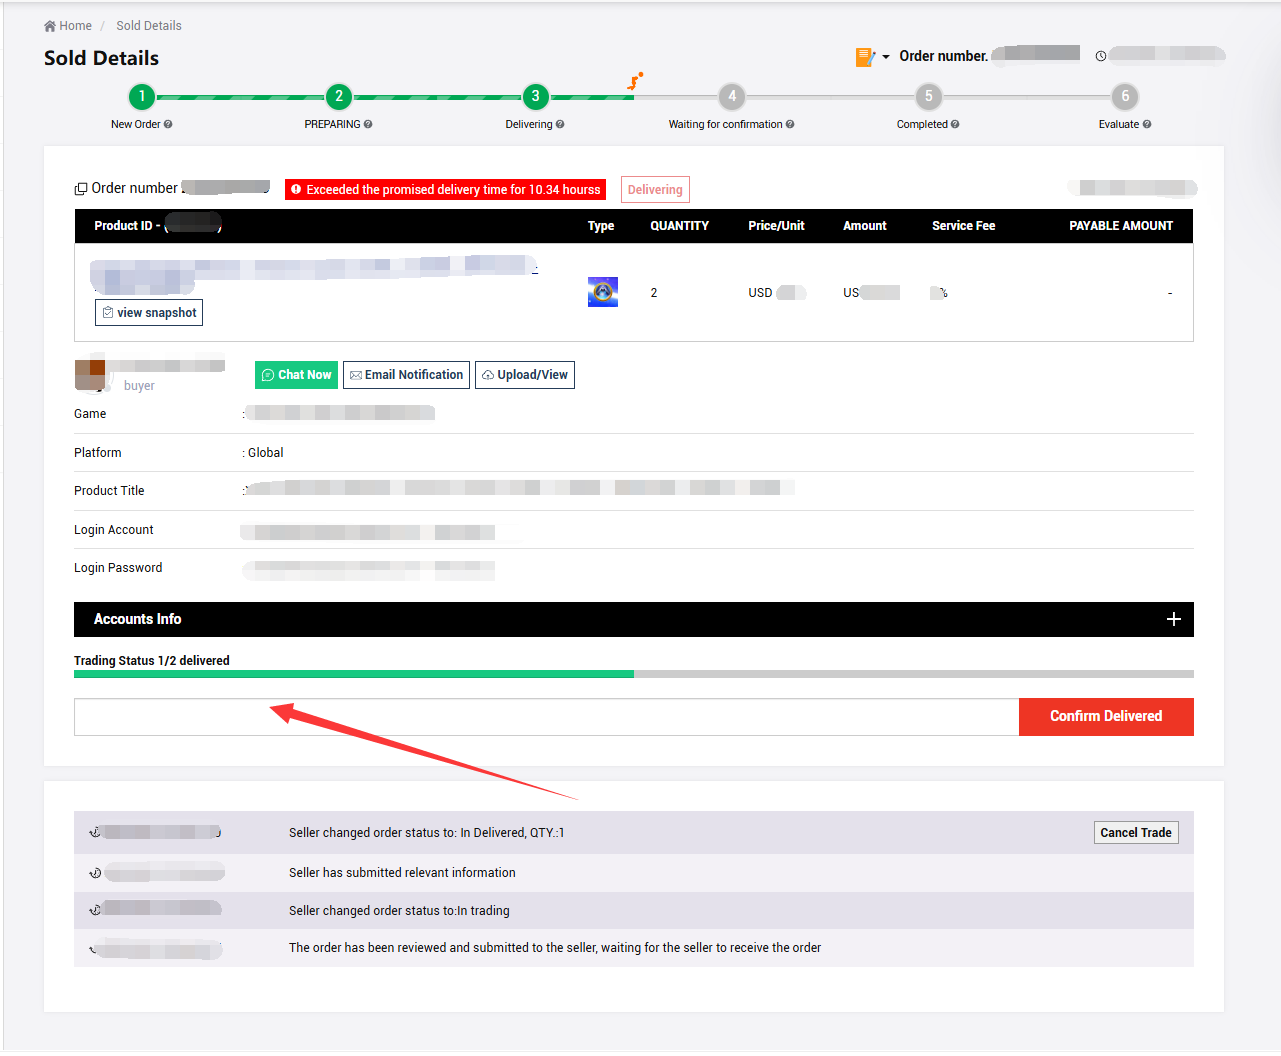
Task: Start a conversation with Chat Now
Action: coord(296,375)
